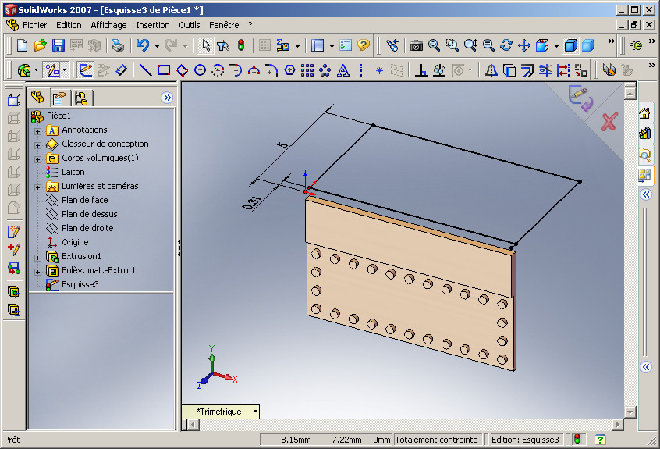
Task: Click the Pan view cross-arrows icon
Action: pyautogui.click(x=524, y=45)
